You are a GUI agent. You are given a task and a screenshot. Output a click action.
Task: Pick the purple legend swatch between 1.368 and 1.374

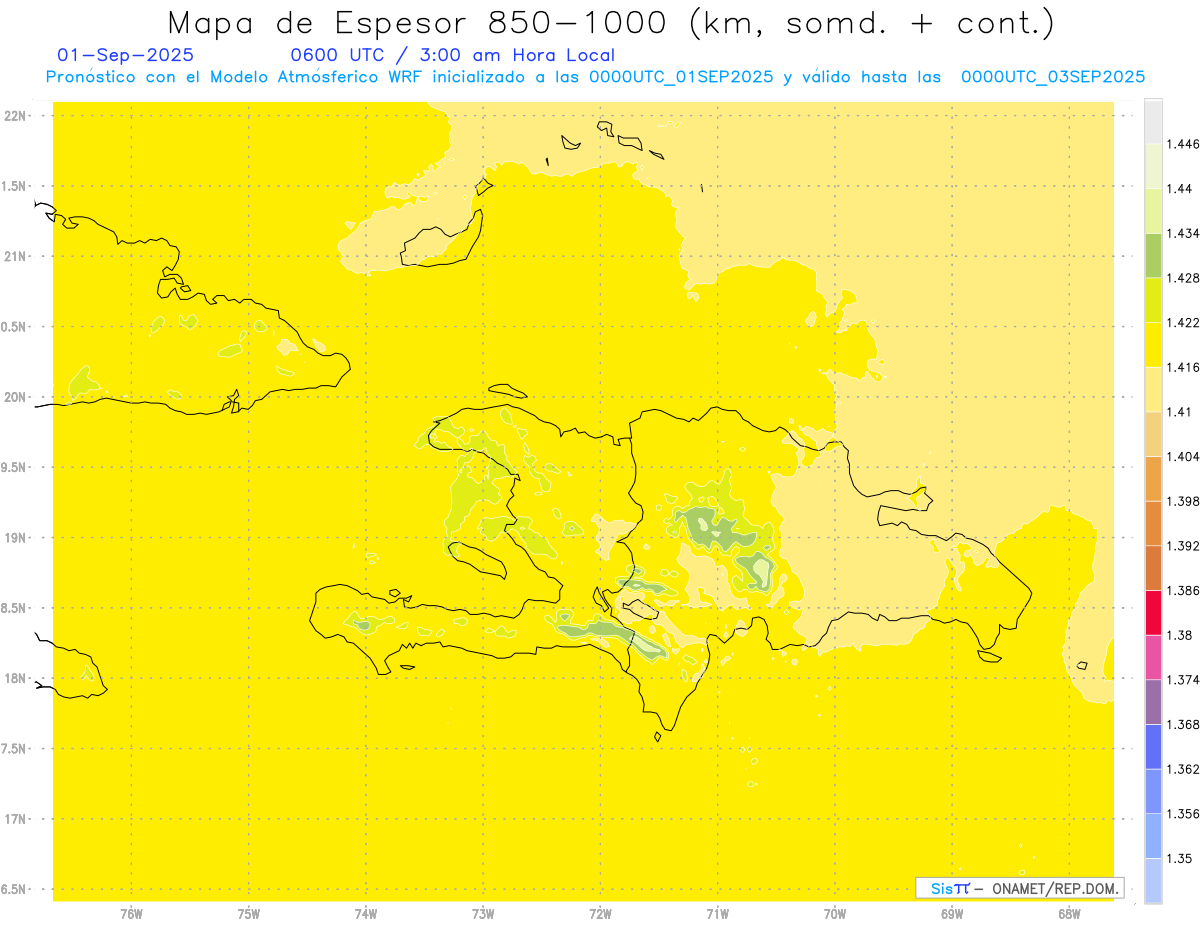coord(1153,701)
